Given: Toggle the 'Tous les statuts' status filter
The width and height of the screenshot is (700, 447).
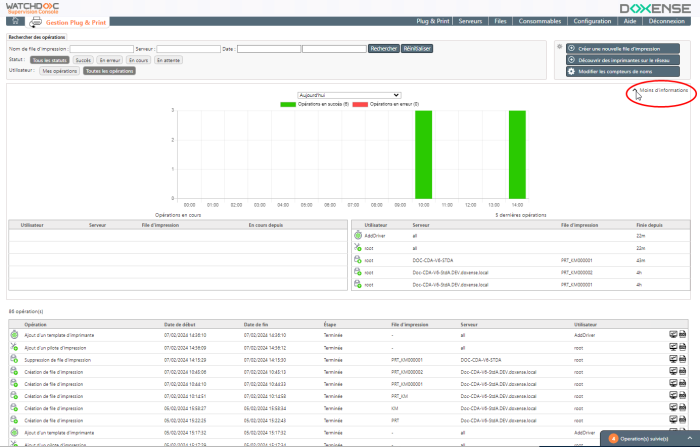Looking at the screenshot, I should coord(48,60).
